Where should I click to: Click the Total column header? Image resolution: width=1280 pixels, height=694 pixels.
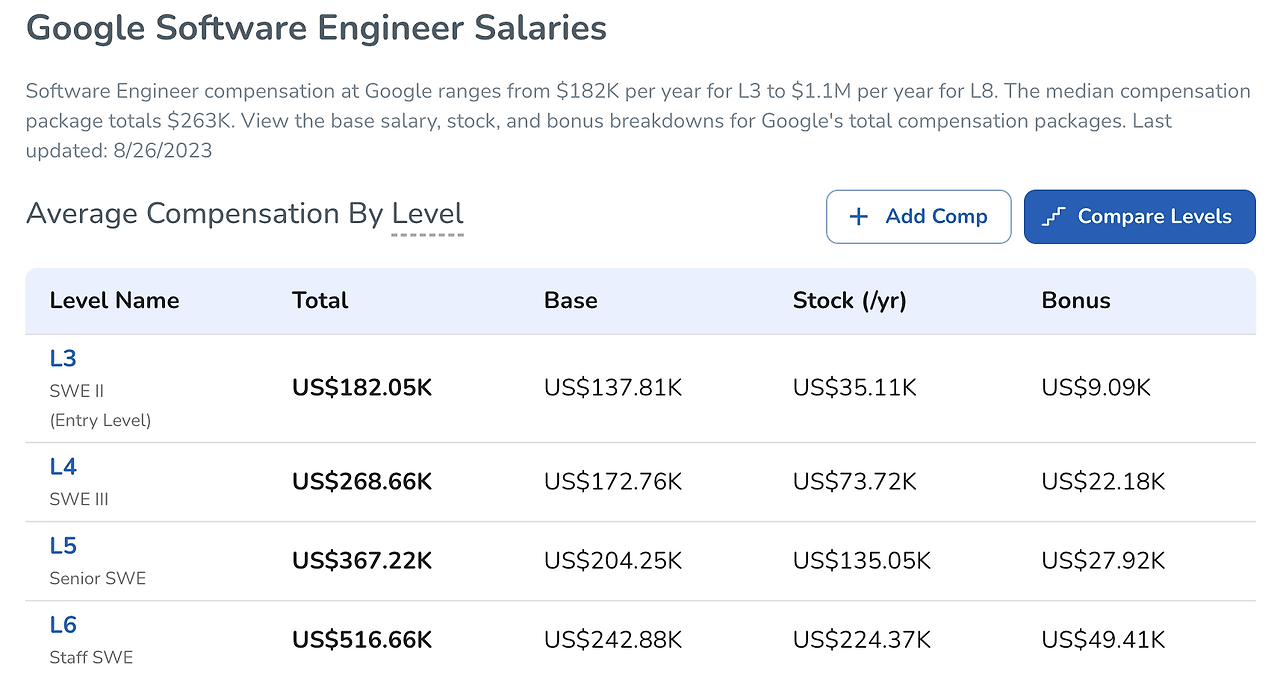pyautogui.click(x=320, y=300)
